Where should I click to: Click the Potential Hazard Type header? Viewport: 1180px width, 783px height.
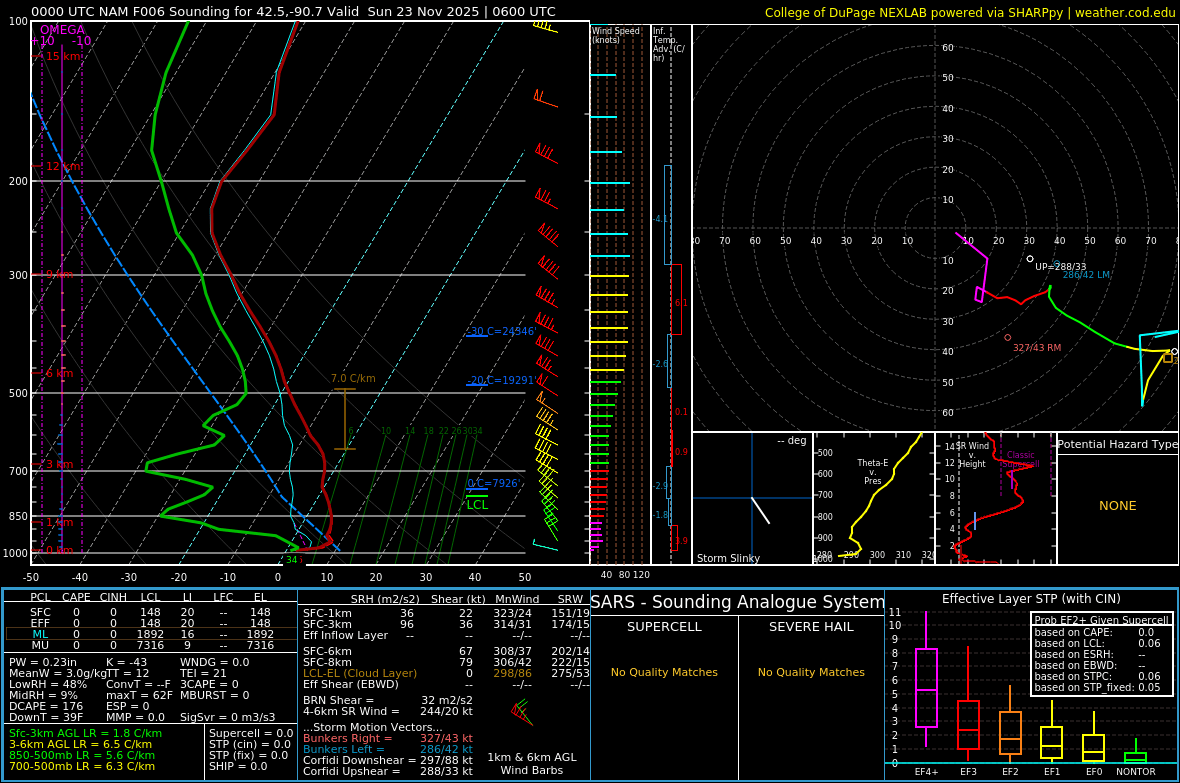[x=1117, y=444]
